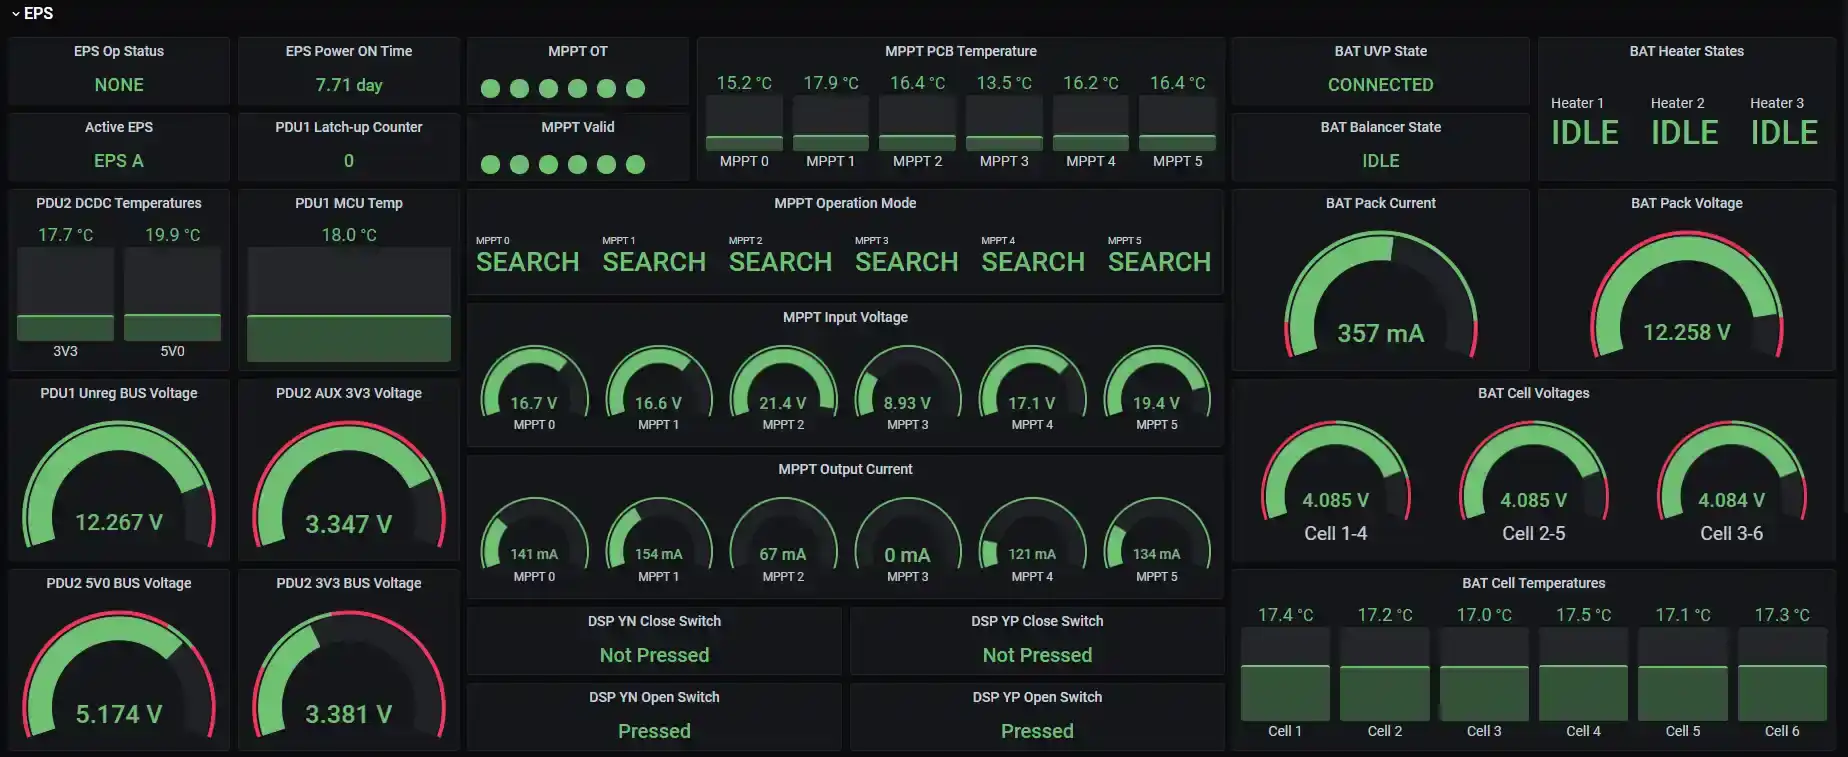The image size is (1848, 757).
Task: Open the BAT Pack Voltage panel title
Action: click(1687, 203)
